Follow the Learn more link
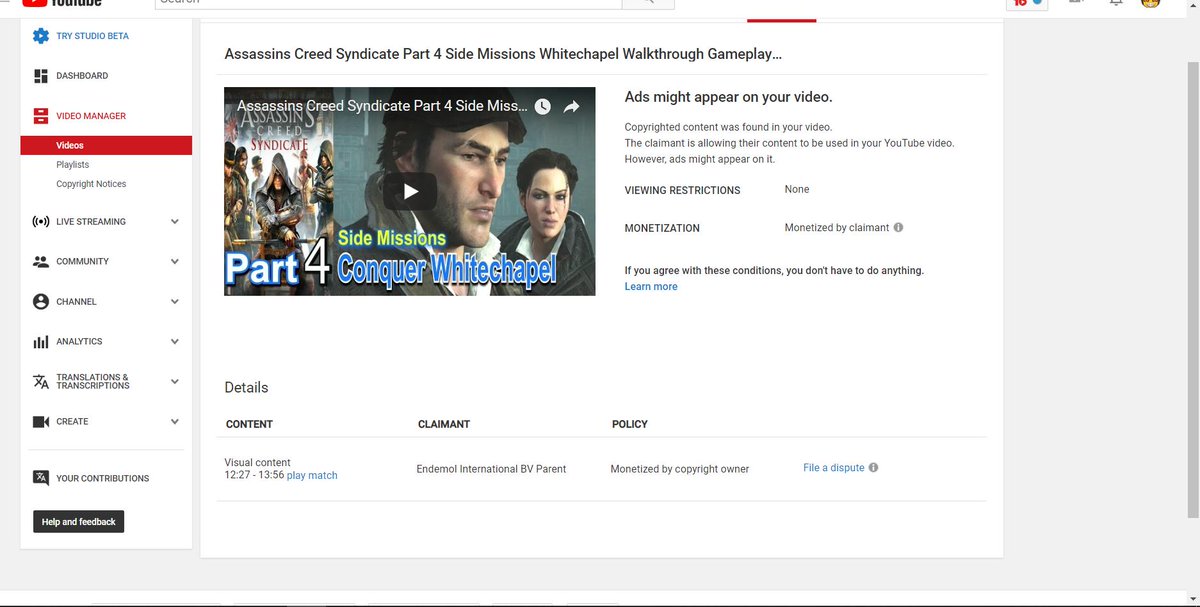Screen dimensions: 1200x607 pyautogui.click(x=651, y=287)
